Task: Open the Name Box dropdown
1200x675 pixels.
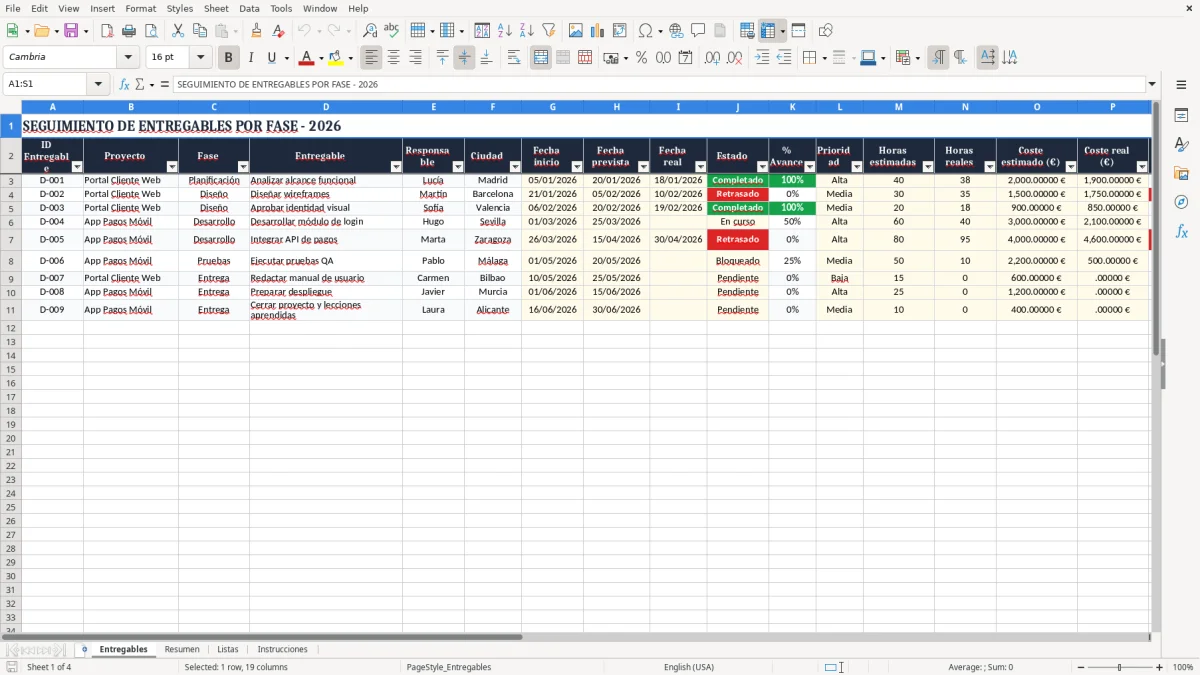Action: point(100,84)
